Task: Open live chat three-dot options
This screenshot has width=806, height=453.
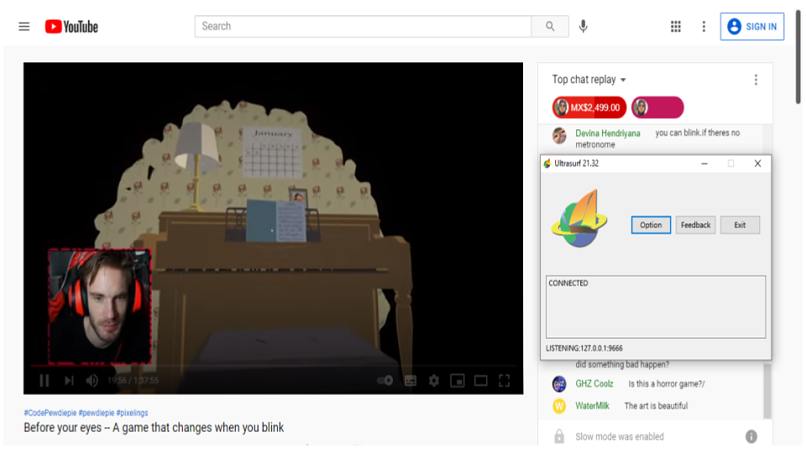Action: click(x=756, y=80)
